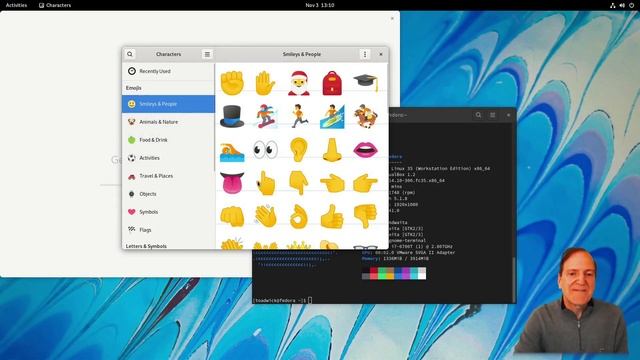
Task: Show the Activities emoji category
Action: point(168,158)
